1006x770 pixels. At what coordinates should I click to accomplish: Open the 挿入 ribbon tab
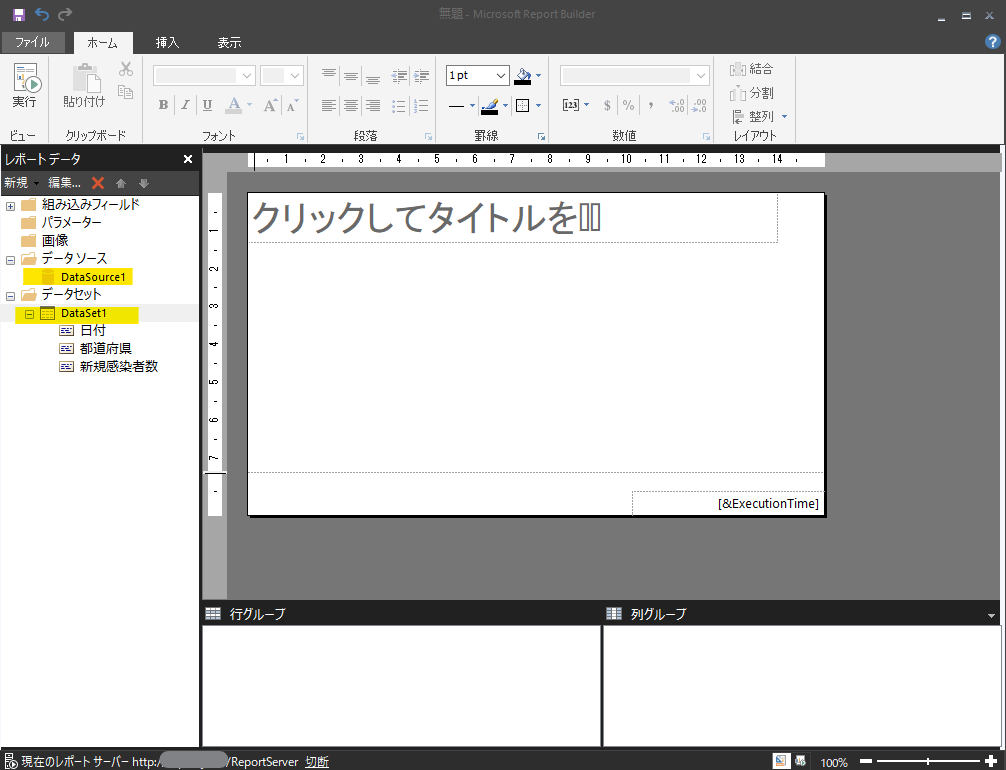tap(167, 43)
